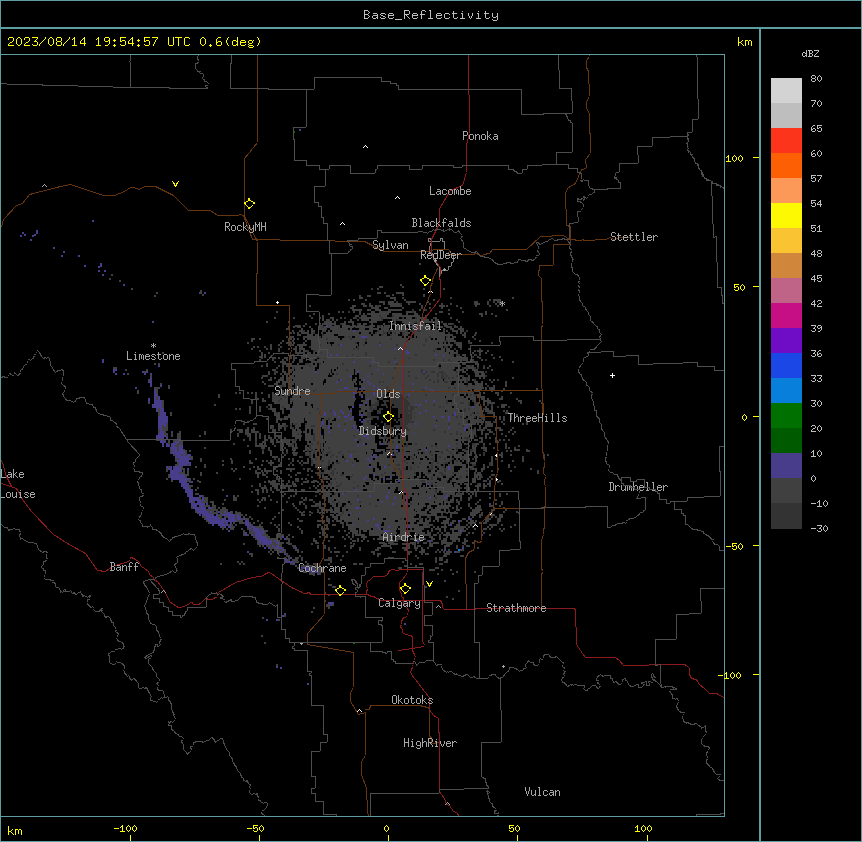Select the 80 dBZ light gray swatch
This screenshot has height=842, width=862.
tap(786, 91)
